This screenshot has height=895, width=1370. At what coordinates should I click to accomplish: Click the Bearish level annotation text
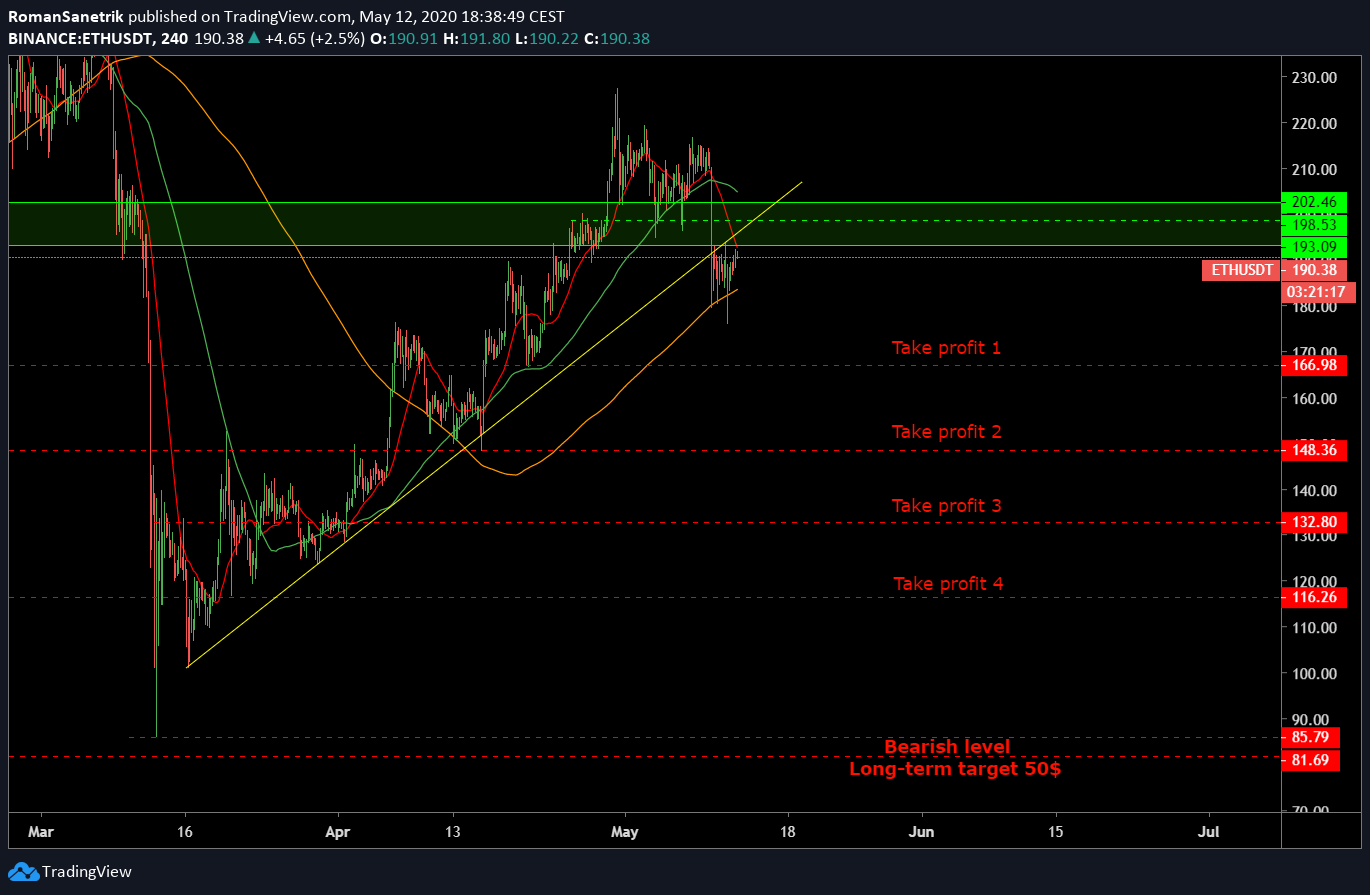(x=948, y=747)
